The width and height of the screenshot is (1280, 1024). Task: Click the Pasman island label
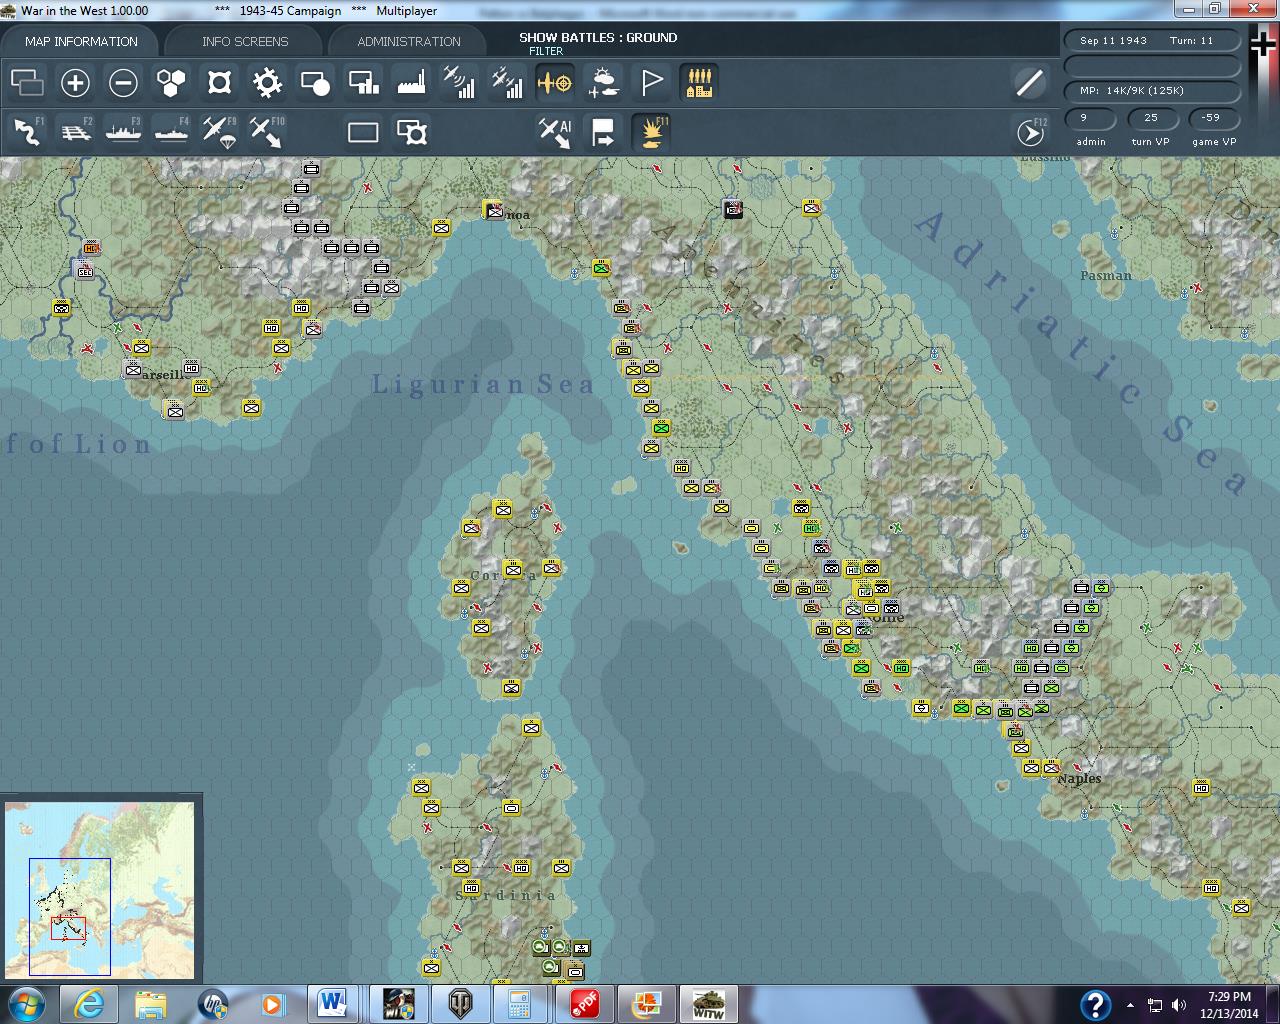pos(1106,275)
